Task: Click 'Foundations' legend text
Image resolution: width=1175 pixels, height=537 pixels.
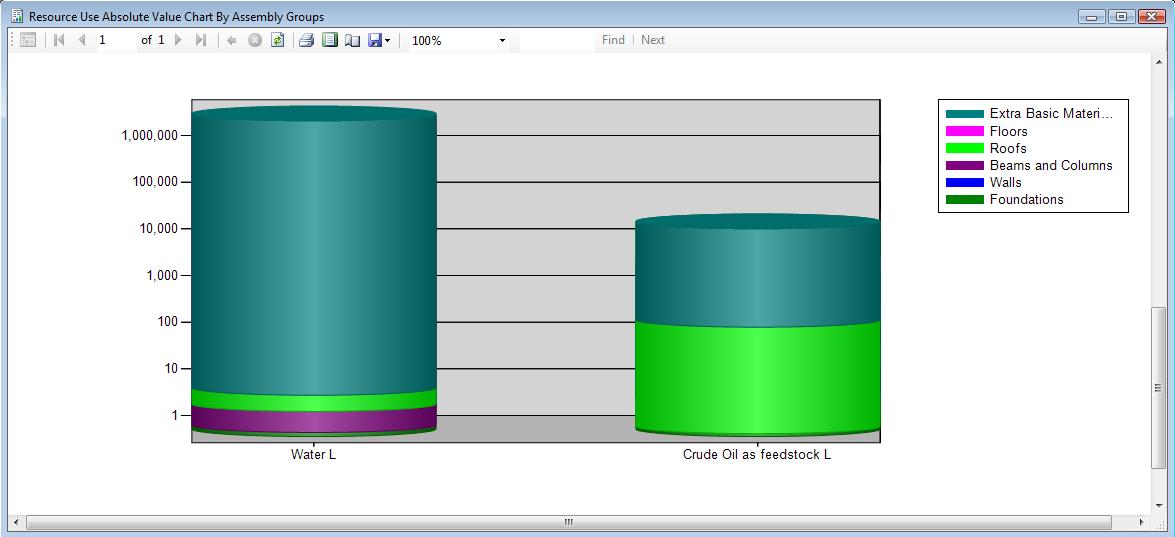Action: [1026, 200]
